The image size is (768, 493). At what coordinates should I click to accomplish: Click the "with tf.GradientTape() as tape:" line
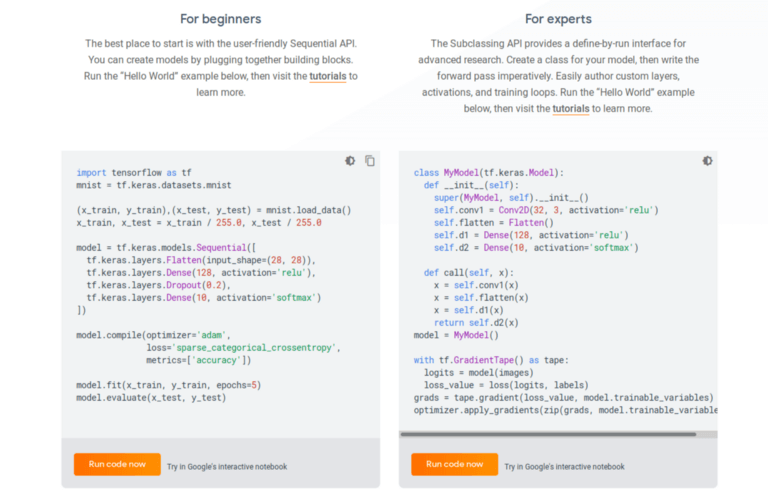click(x=491, y=360)
